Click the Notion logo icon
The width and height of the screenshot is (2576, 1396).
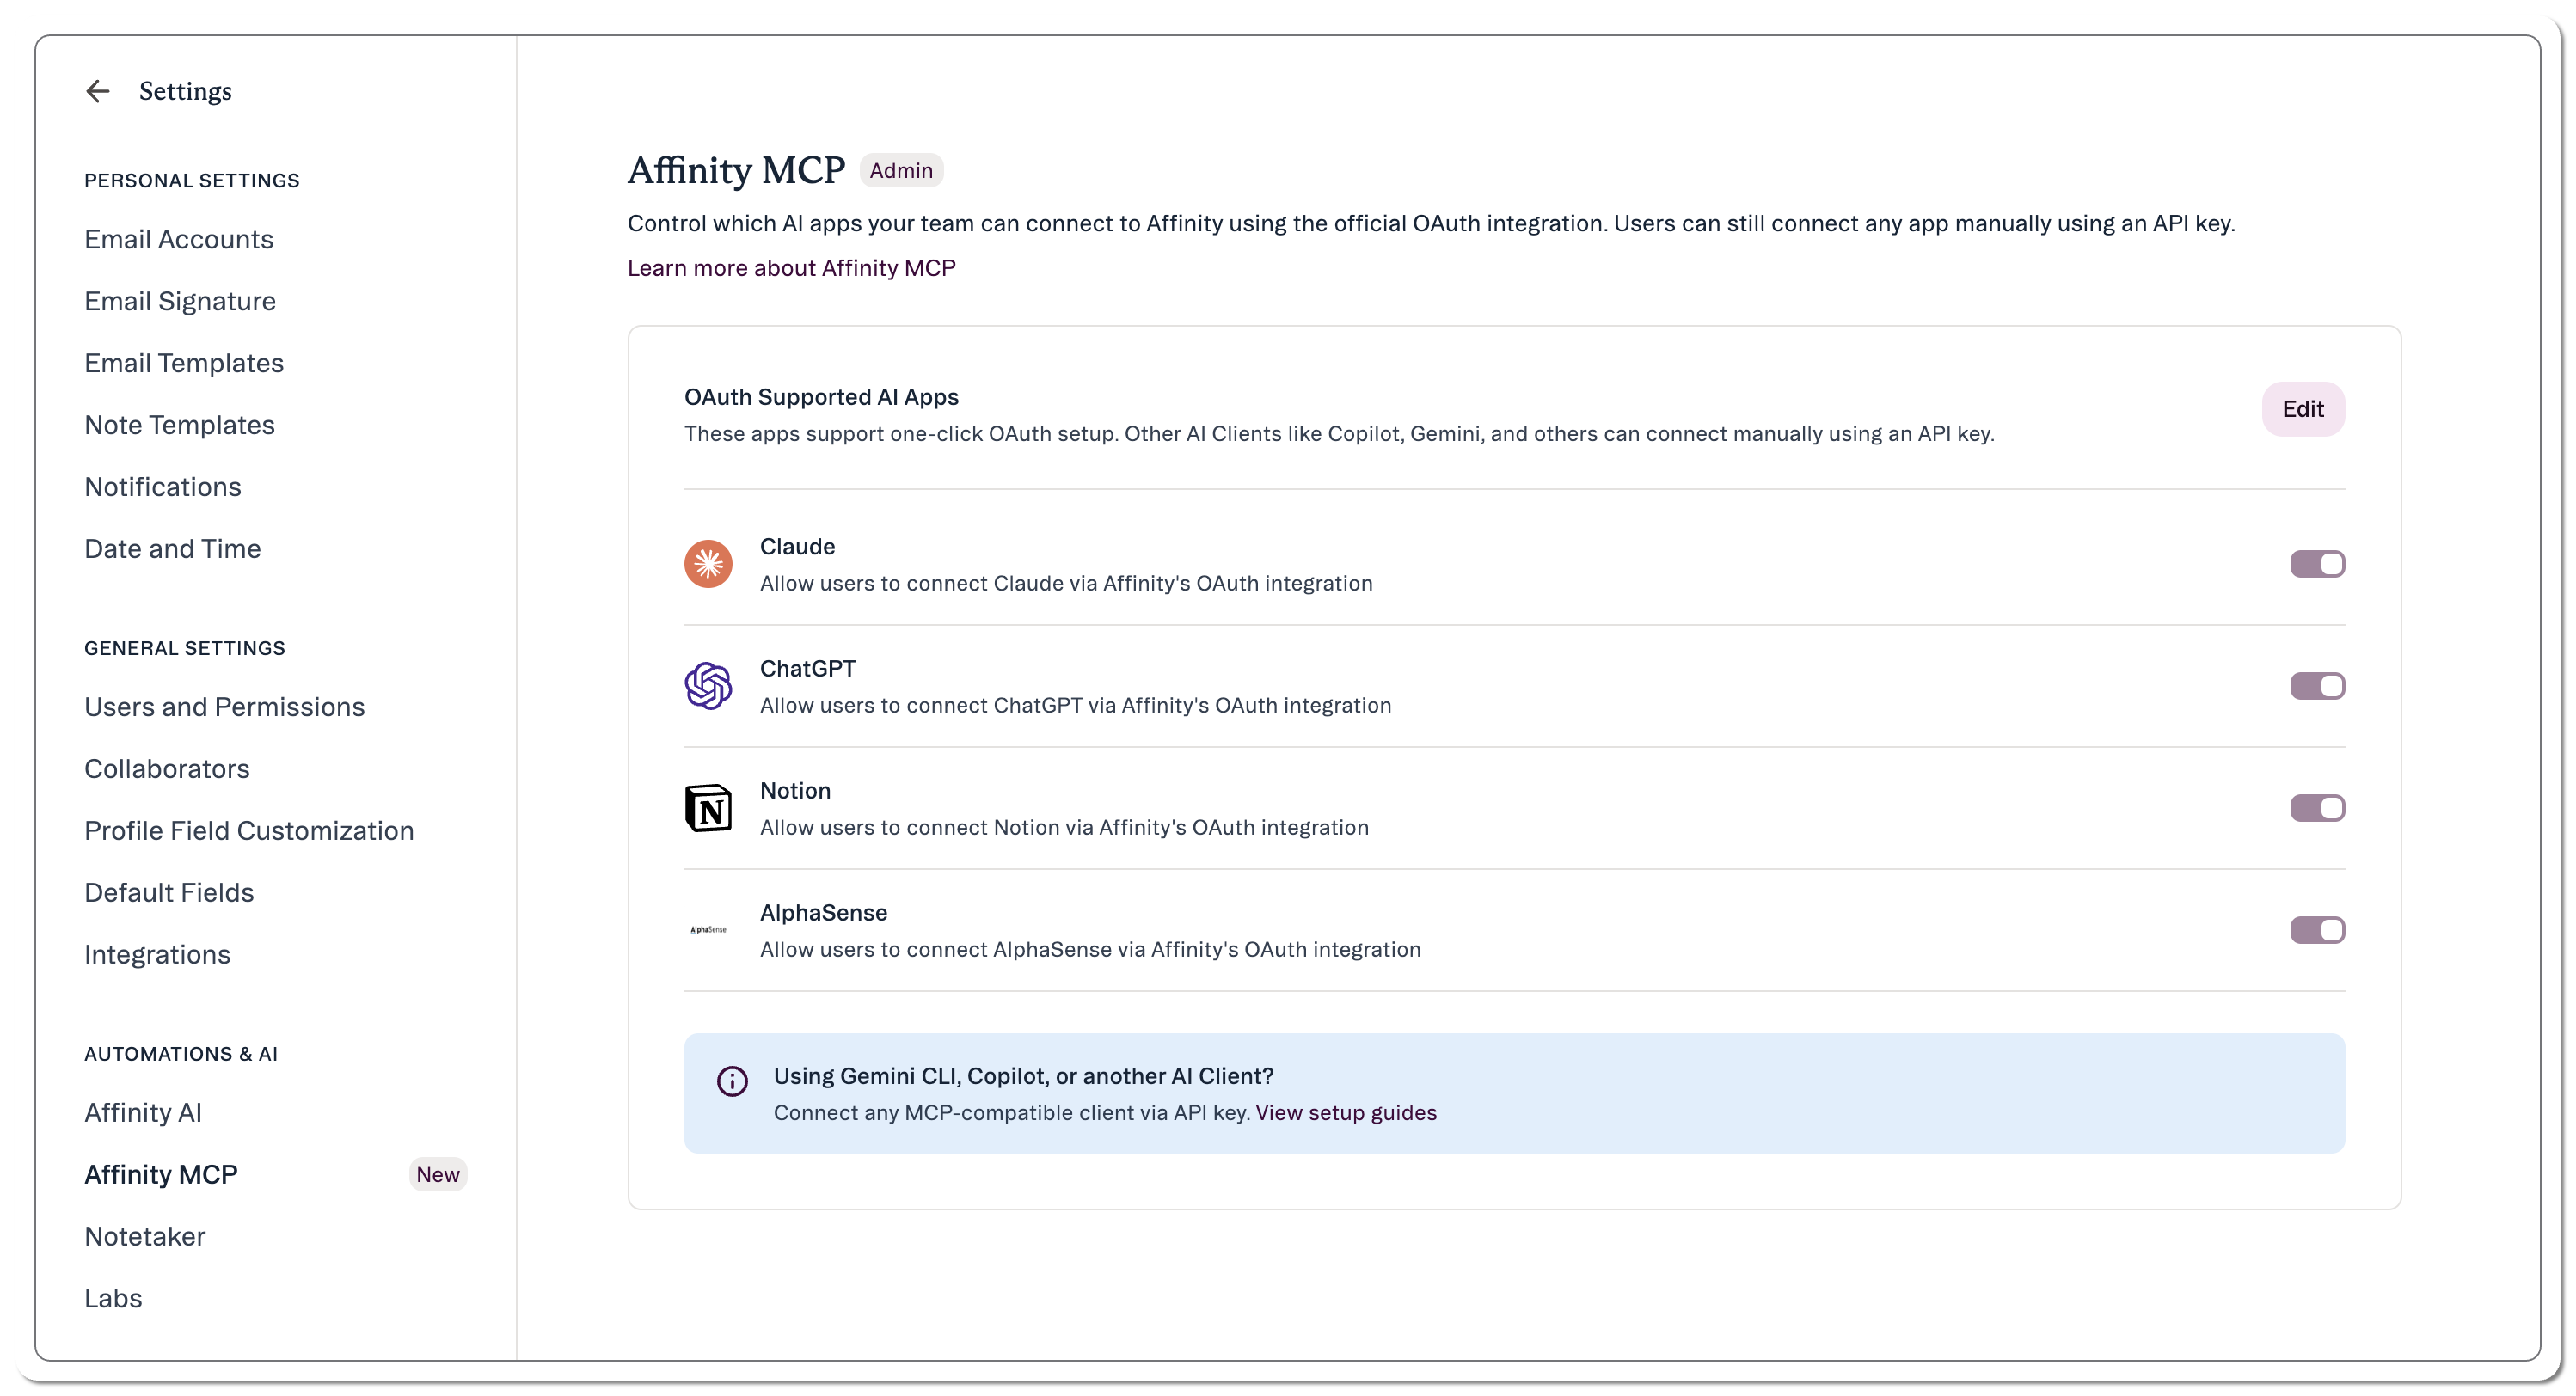[x=708, y=808]
